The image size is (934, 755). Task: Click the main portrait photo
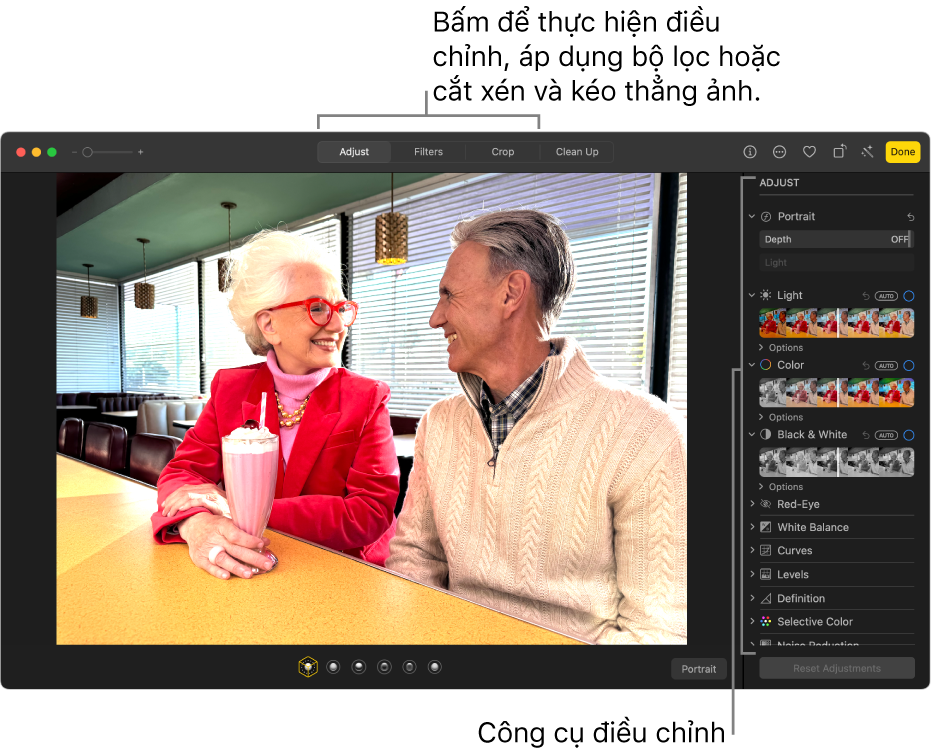click(x=372, y=409)
